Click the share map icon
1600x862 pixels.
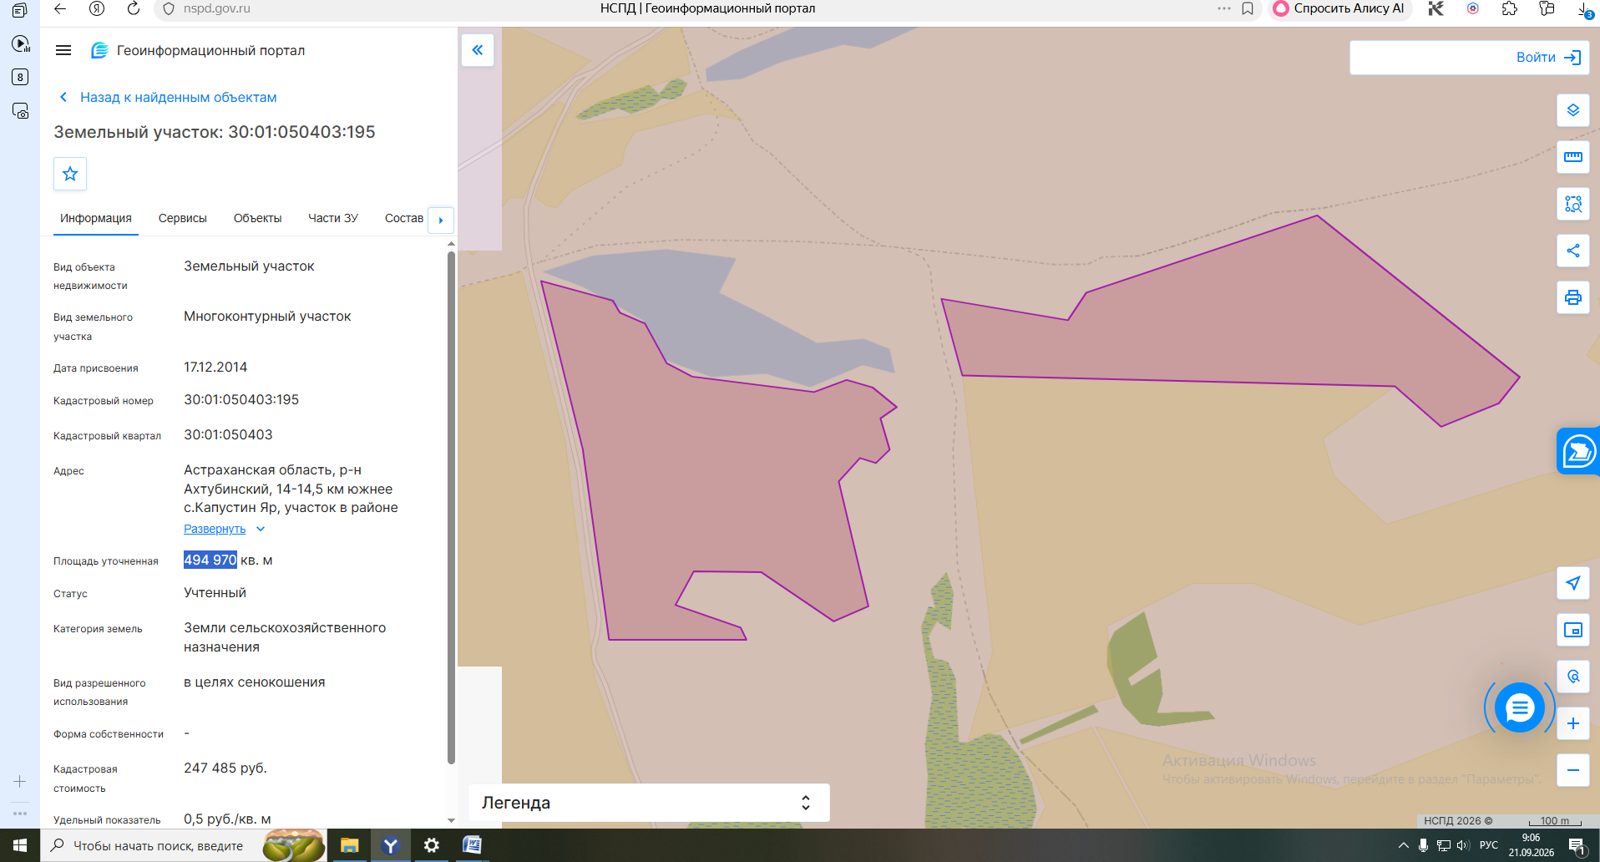coord(1573,251)
